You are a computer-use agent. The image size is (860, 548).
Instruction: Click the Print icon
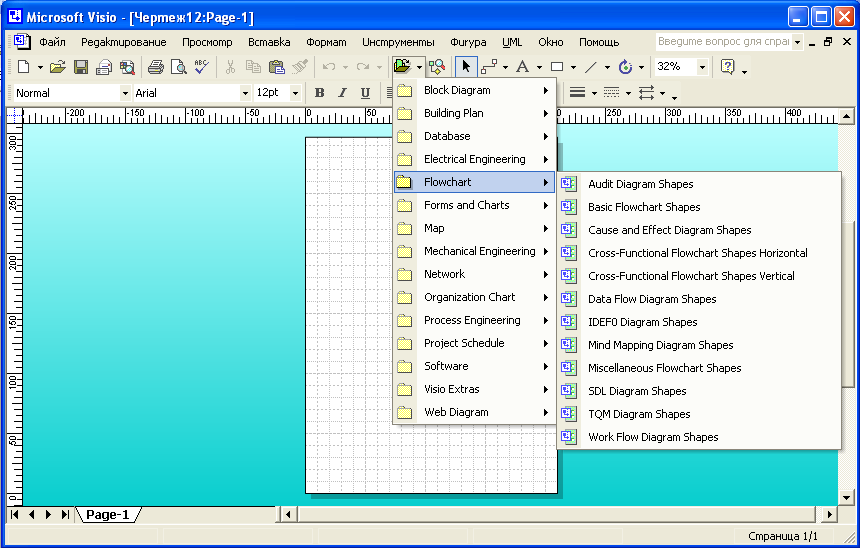click(x=156, y=67)
